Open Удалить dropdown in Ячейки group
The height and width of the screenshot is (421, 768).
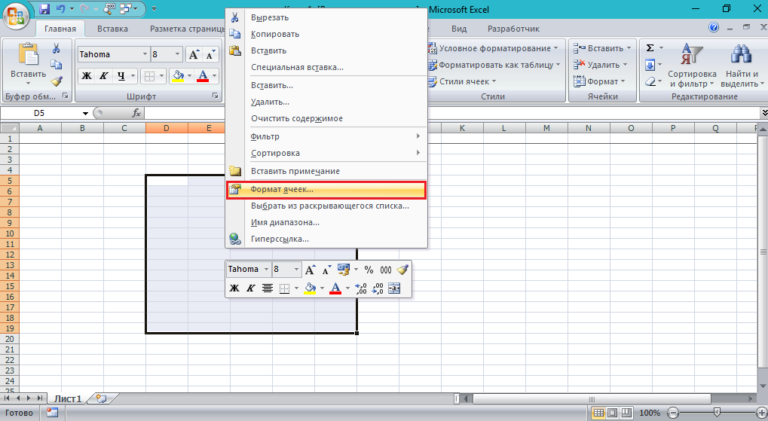click(x=600, y=65)
